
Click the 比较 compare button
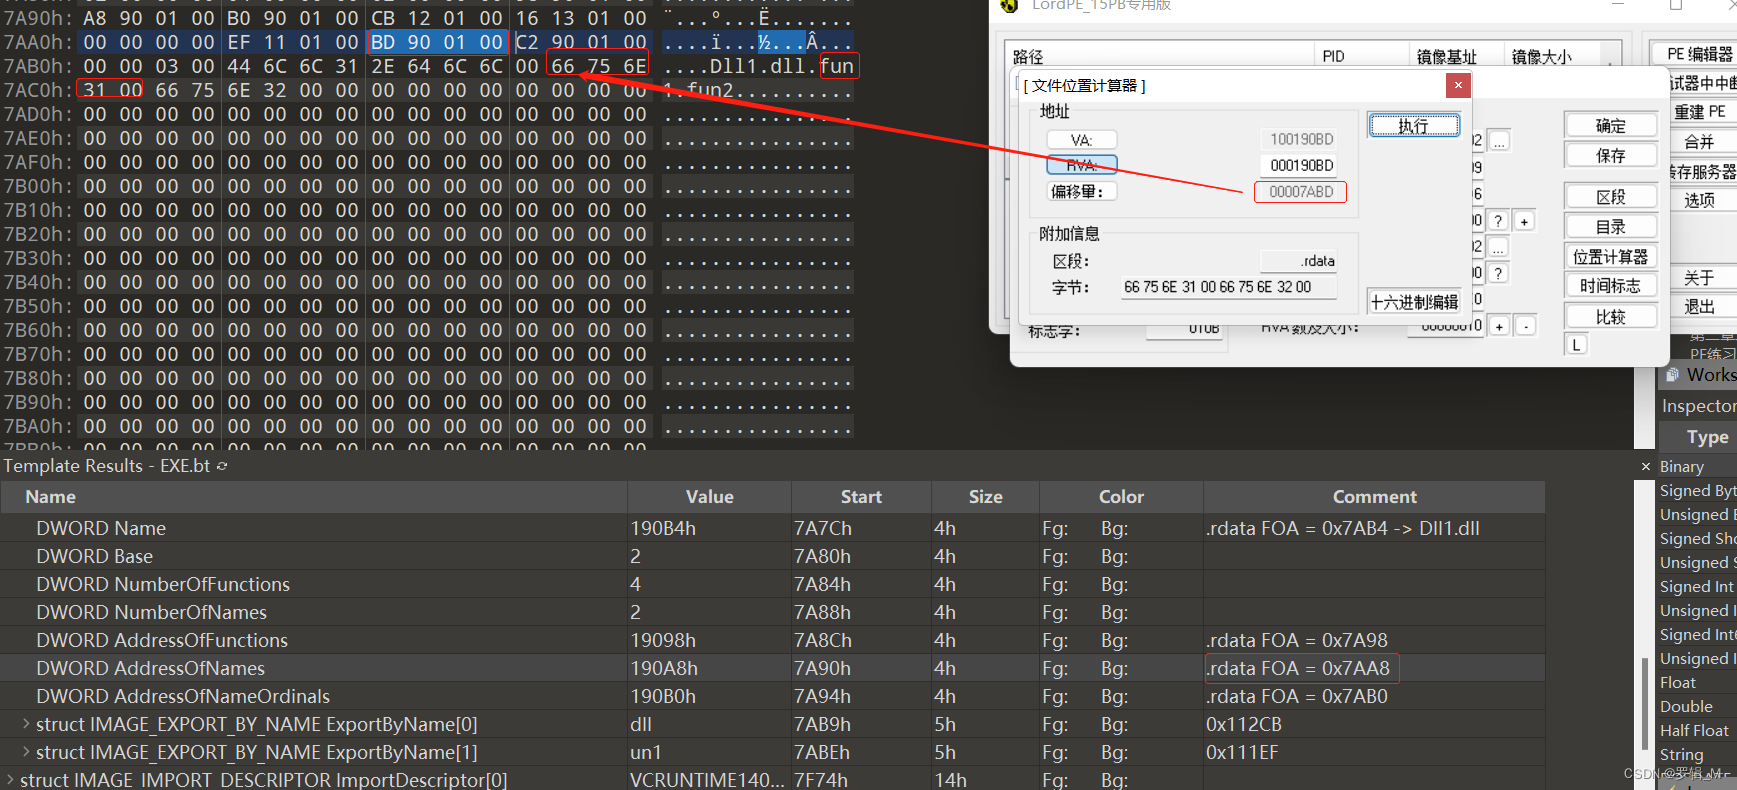1611,317
